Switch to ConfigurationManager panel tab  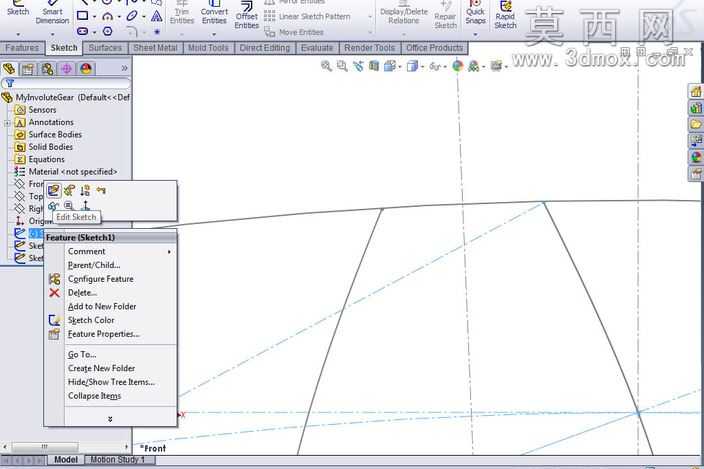coord(47,69)
